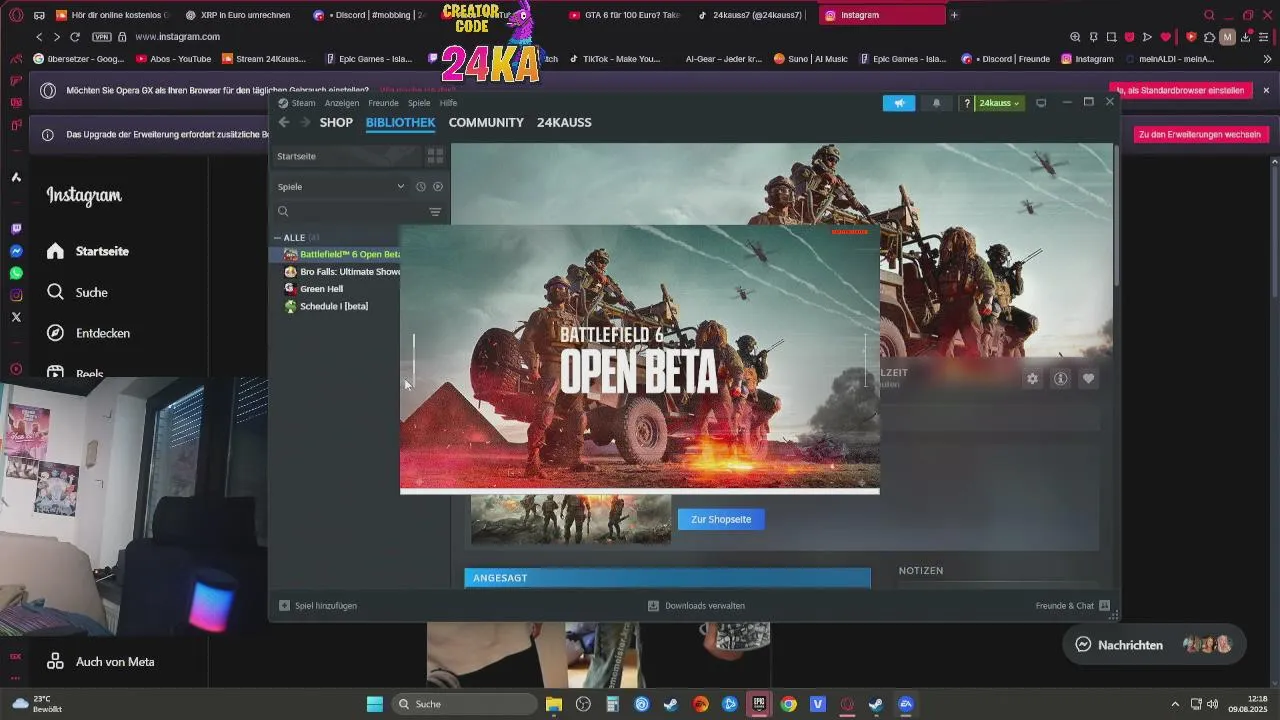This screenshot has width=1280, height=720.
Task: Select Bro Falls: Ultimate Showdown game
Action: 342,271
